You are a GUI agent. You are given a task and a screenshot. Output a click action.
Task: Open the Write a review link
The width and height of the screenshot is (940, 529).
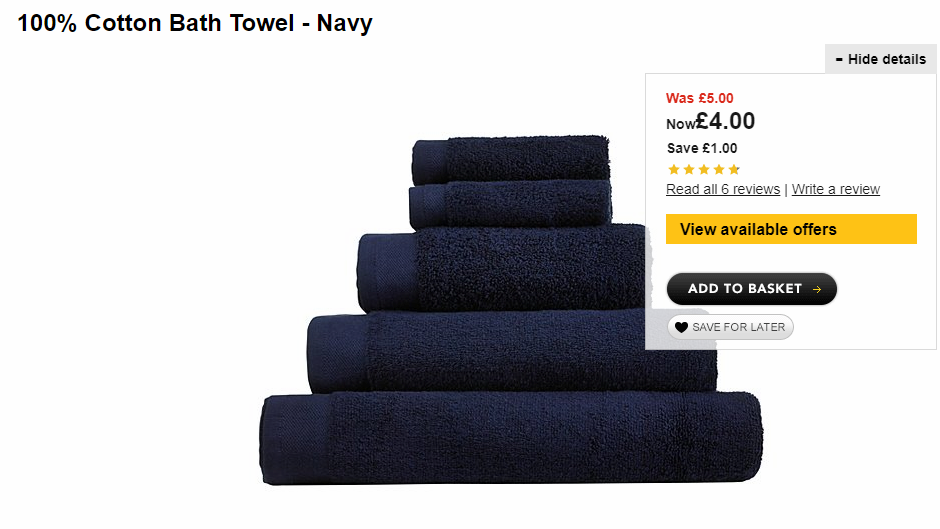coord(836,190)
